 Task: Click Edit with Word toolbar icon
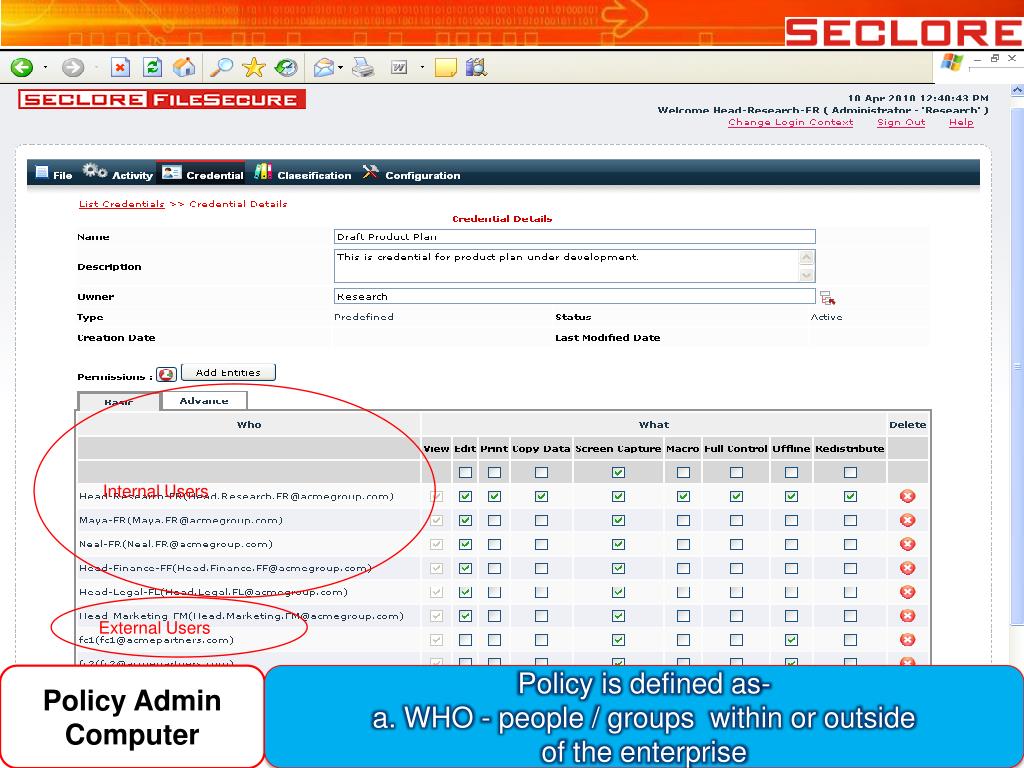(398, 67)
